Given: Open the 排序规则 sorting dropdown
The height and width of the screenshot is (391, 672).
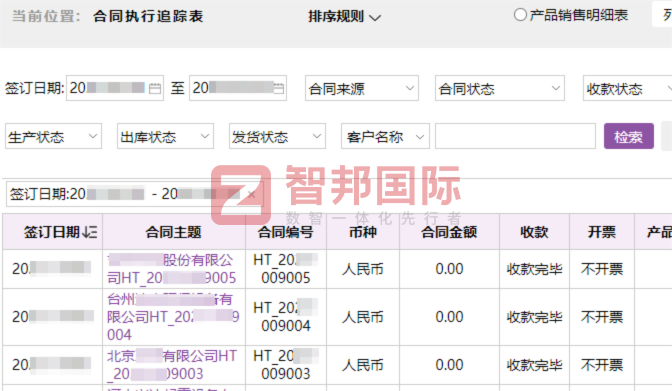Looking at the screenshot, I should (344, 17).
